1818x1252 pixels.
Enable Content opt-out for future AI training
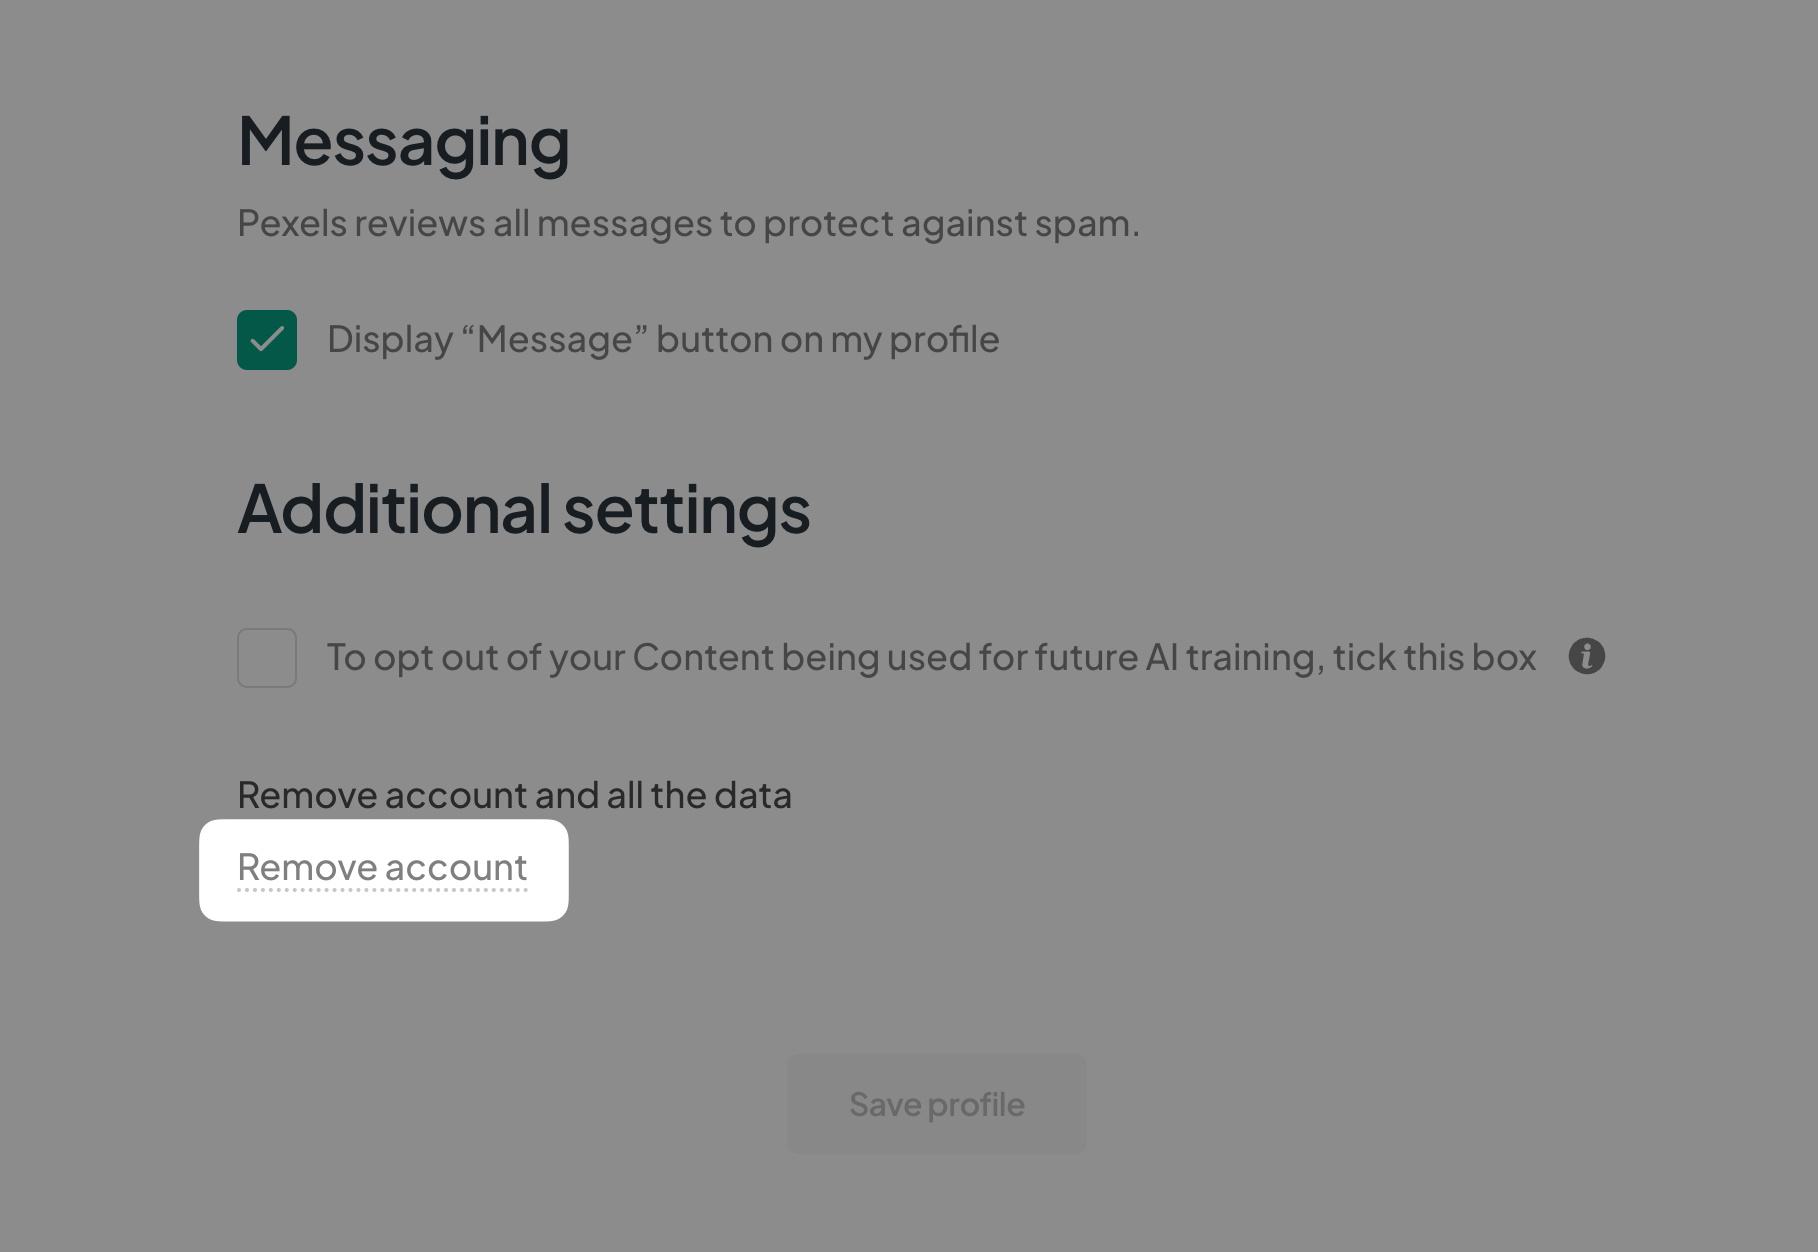click(x=266, y=657)
